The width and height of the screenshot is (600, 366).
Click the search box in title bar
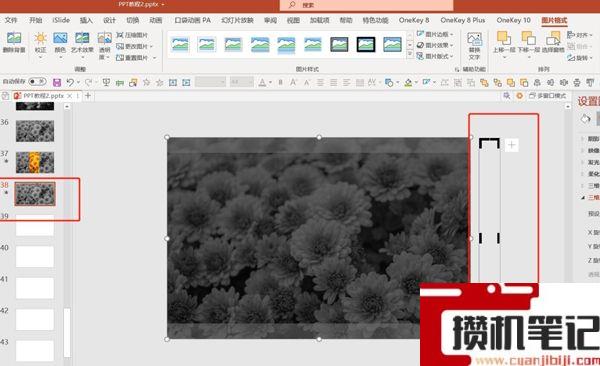pyautogui.click(x=367, y=5)
